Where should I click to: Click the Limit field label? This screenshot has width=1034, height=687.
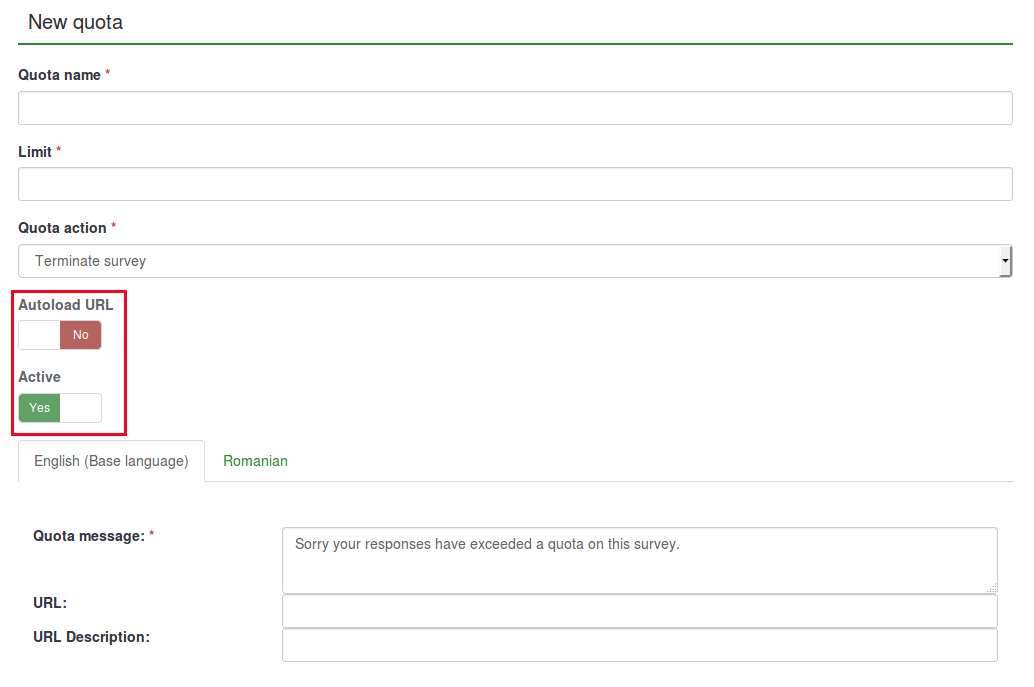(35, 151)
